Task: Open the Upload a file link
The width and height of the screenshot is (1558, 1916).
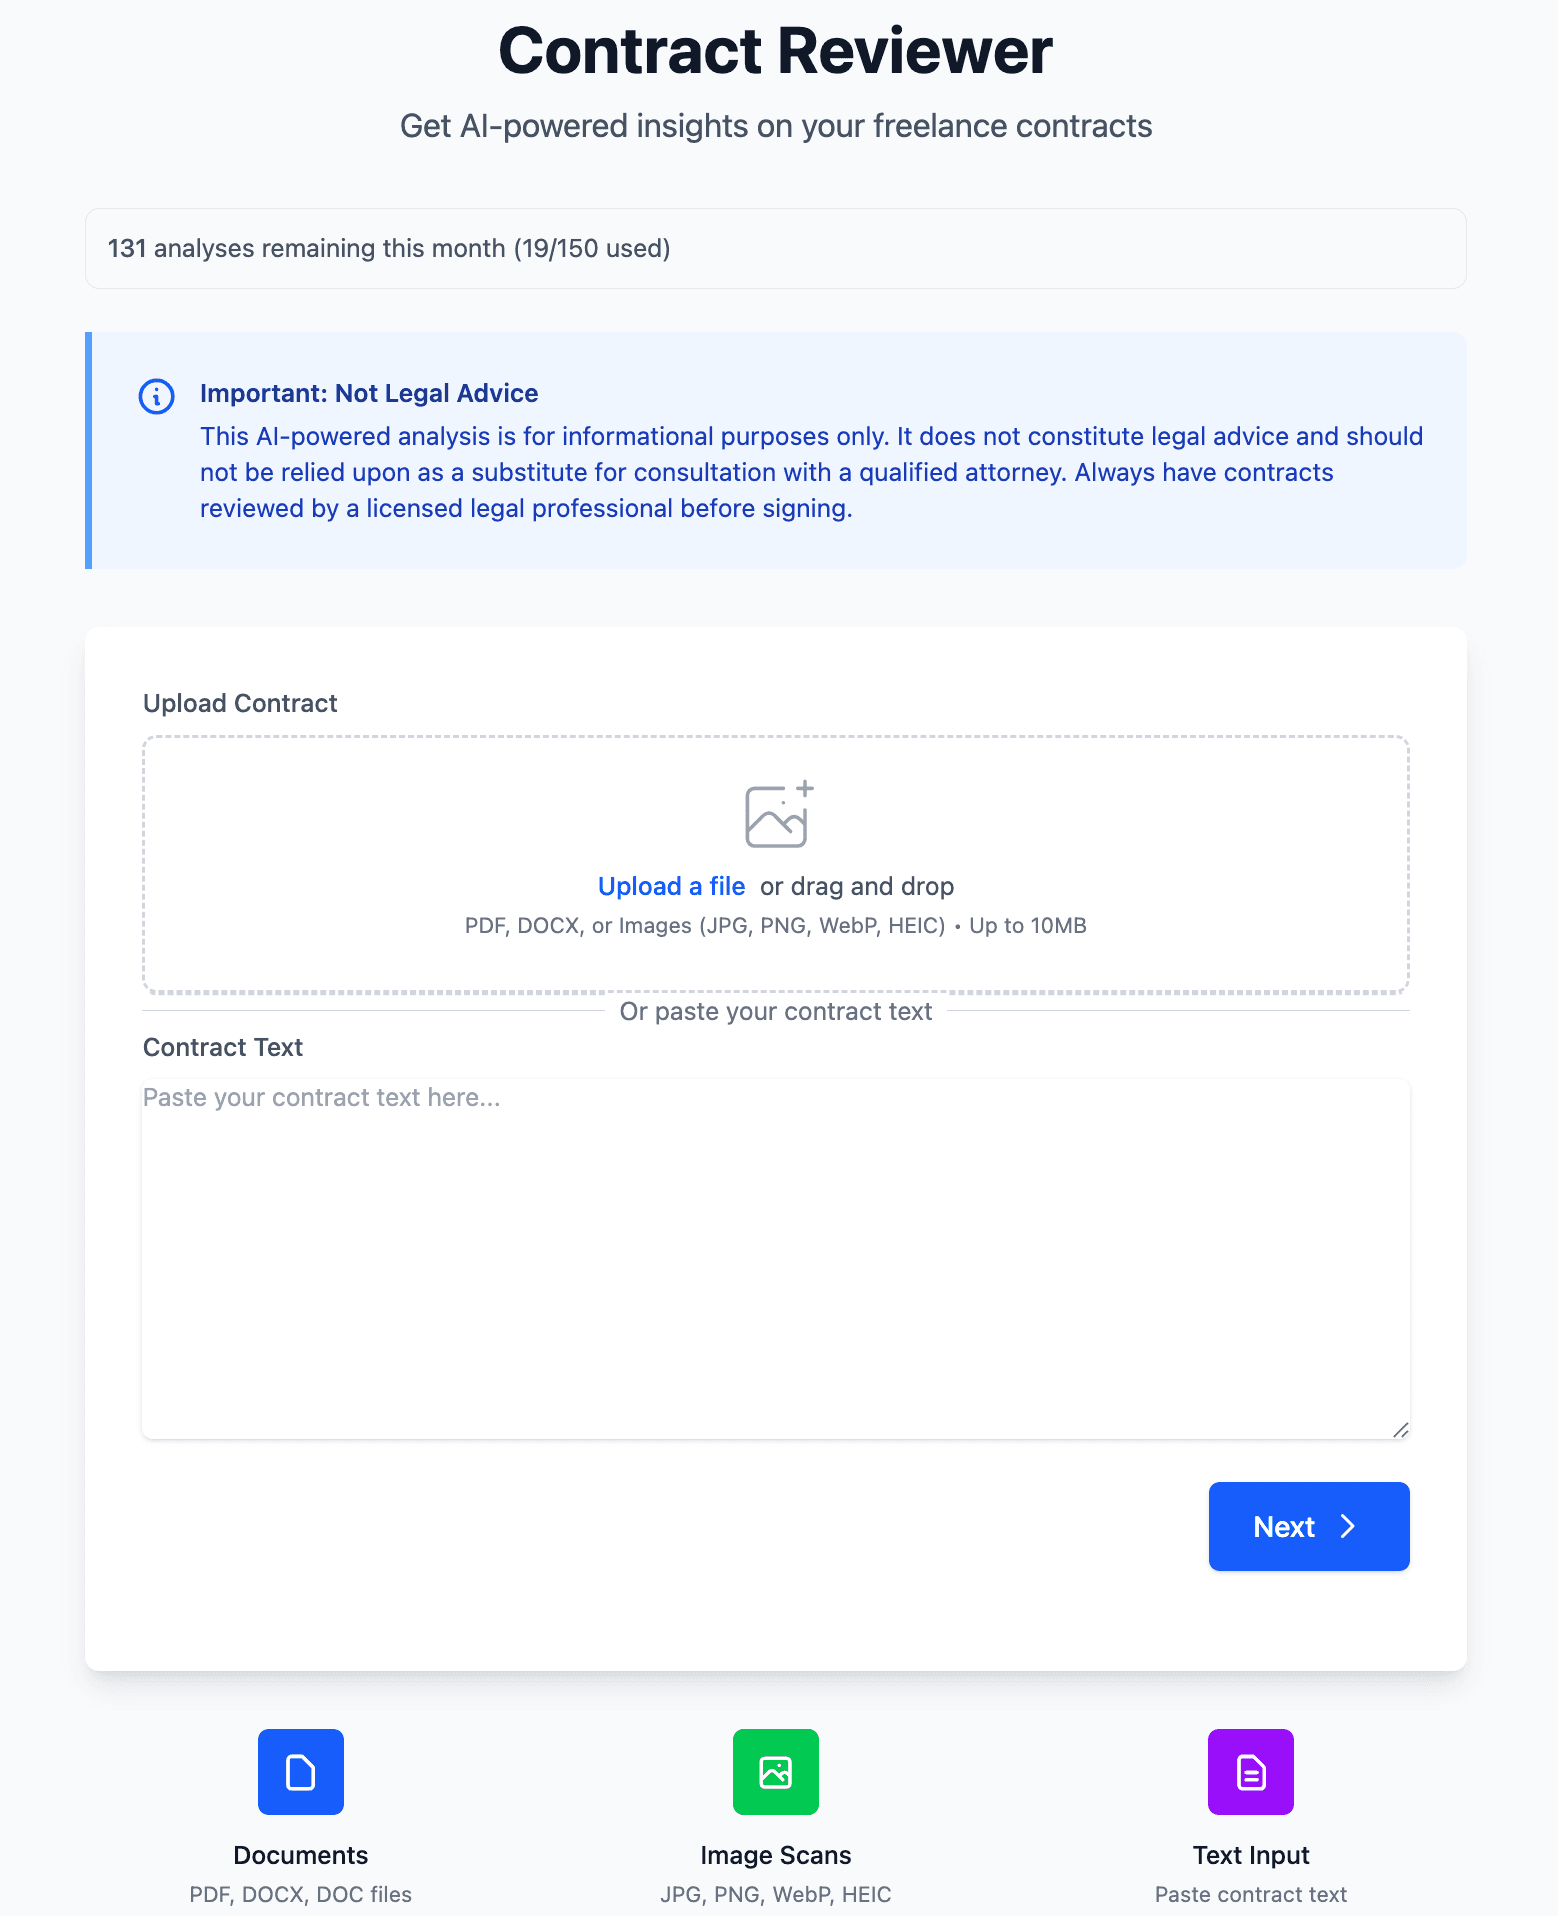Action: click(x=671, y=886)
